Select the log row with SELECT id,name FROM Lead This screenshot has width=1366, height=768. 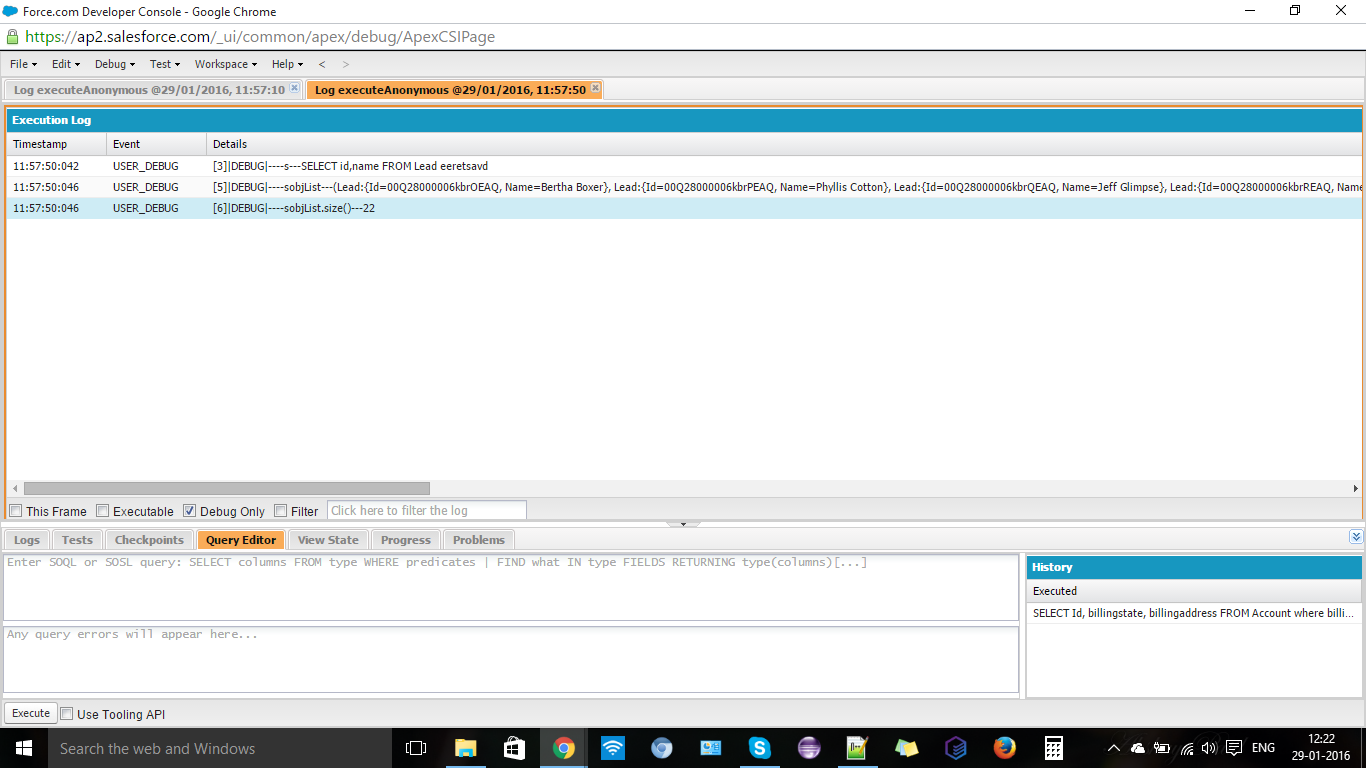pos(684,166)
